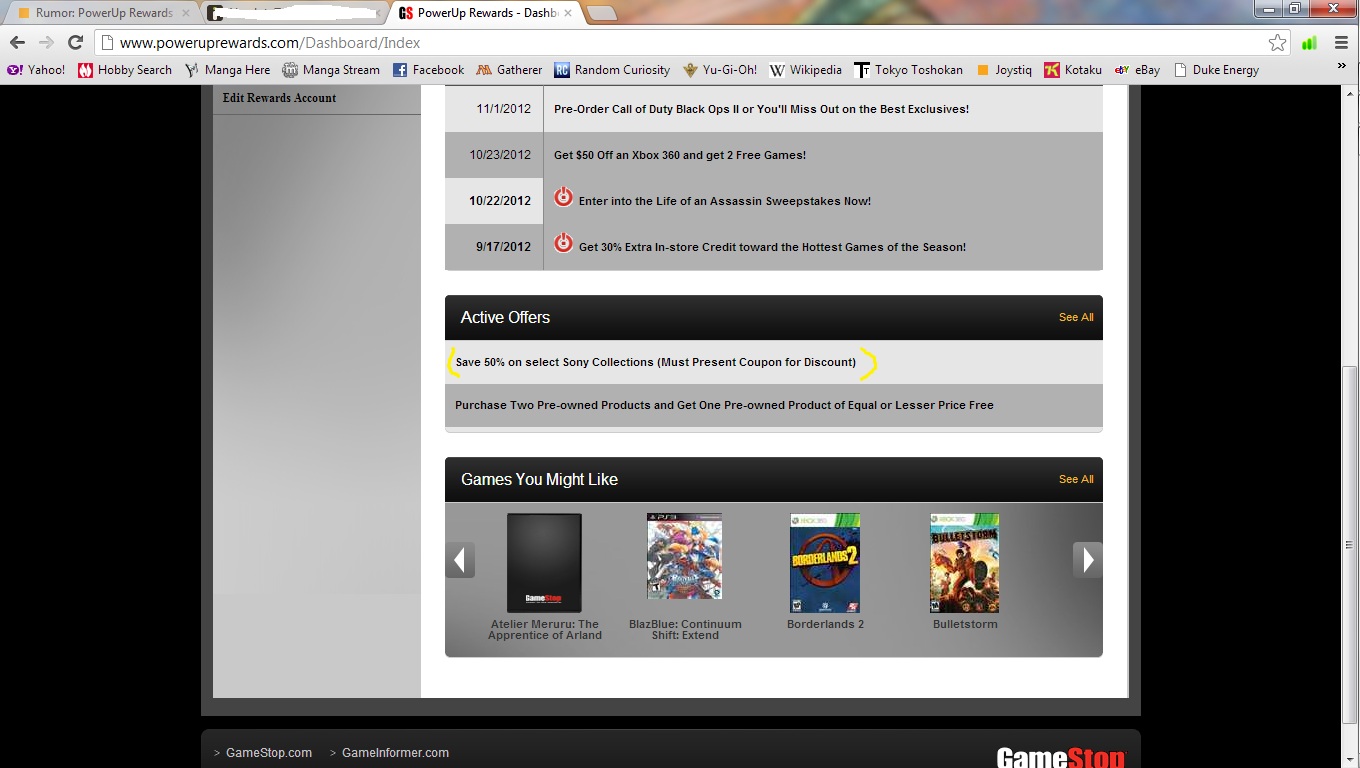Visit GameInformer.com from the footer
Viewport: 1360px width, 768px height.
395,753
